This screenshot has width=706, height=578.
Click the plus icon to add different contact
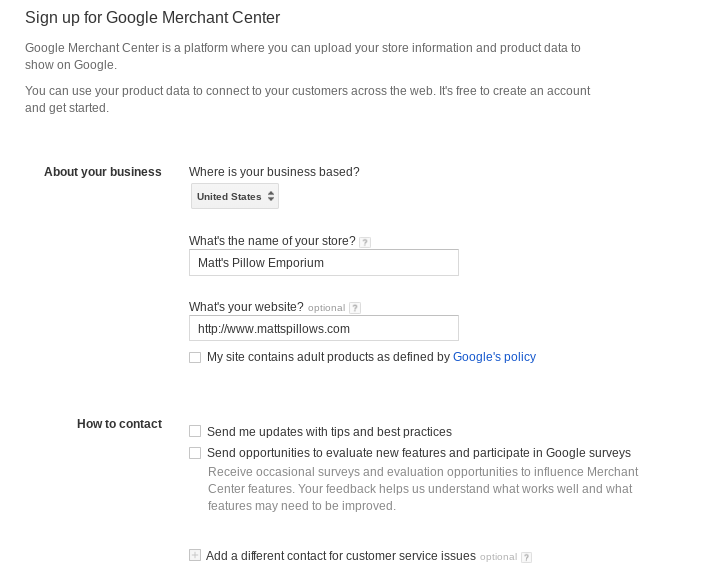coord(195,556)
